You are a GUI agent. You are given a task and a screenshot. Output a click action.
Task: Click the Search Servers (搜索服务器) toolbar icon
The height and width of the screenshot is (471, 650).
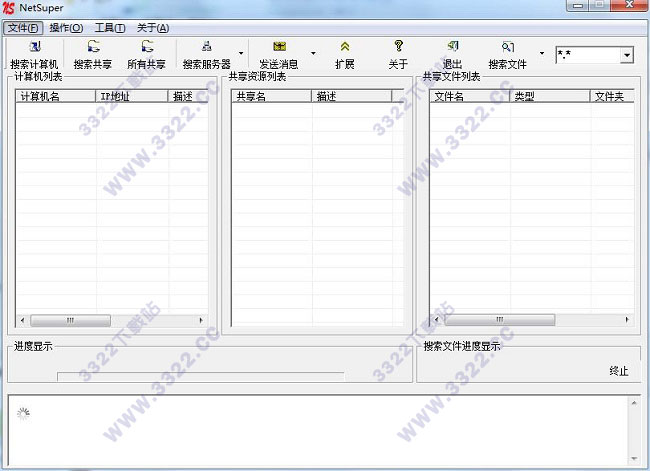[206, 46]
